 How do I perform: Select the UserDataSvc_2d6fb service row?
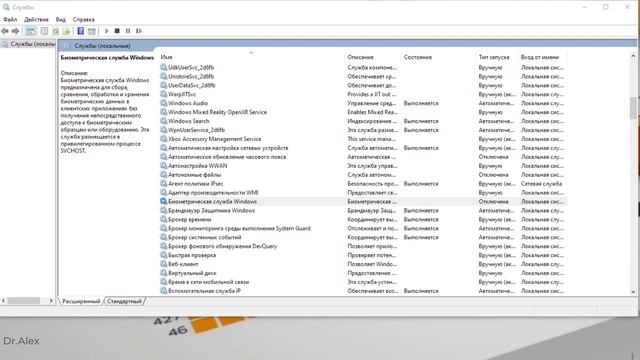coord(362,85)
